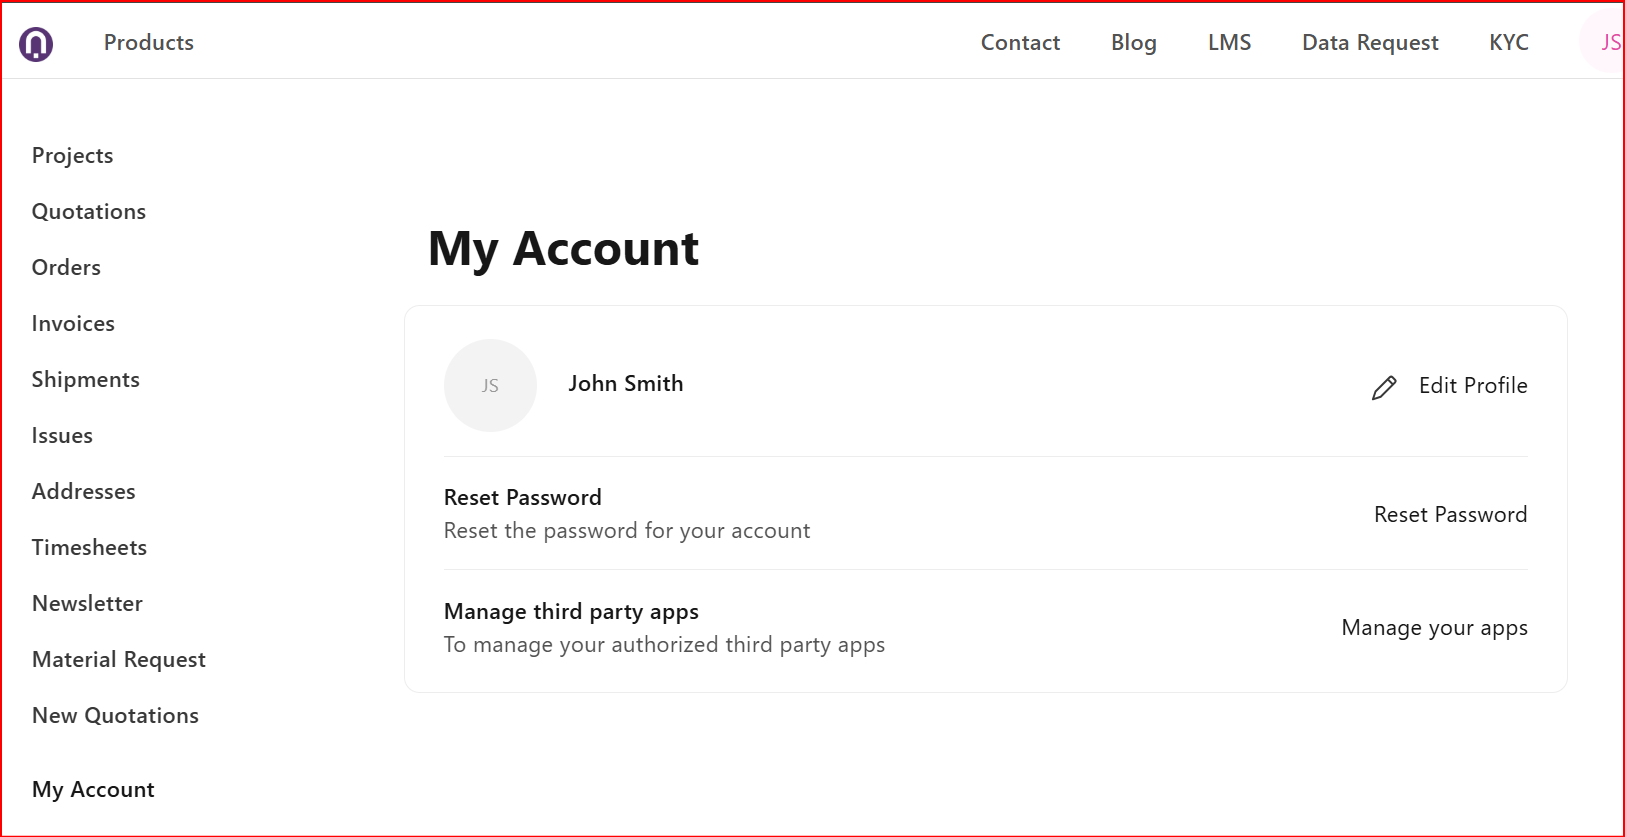
Task: Select Quotations from the sidebar
Action: click(89, 212)
